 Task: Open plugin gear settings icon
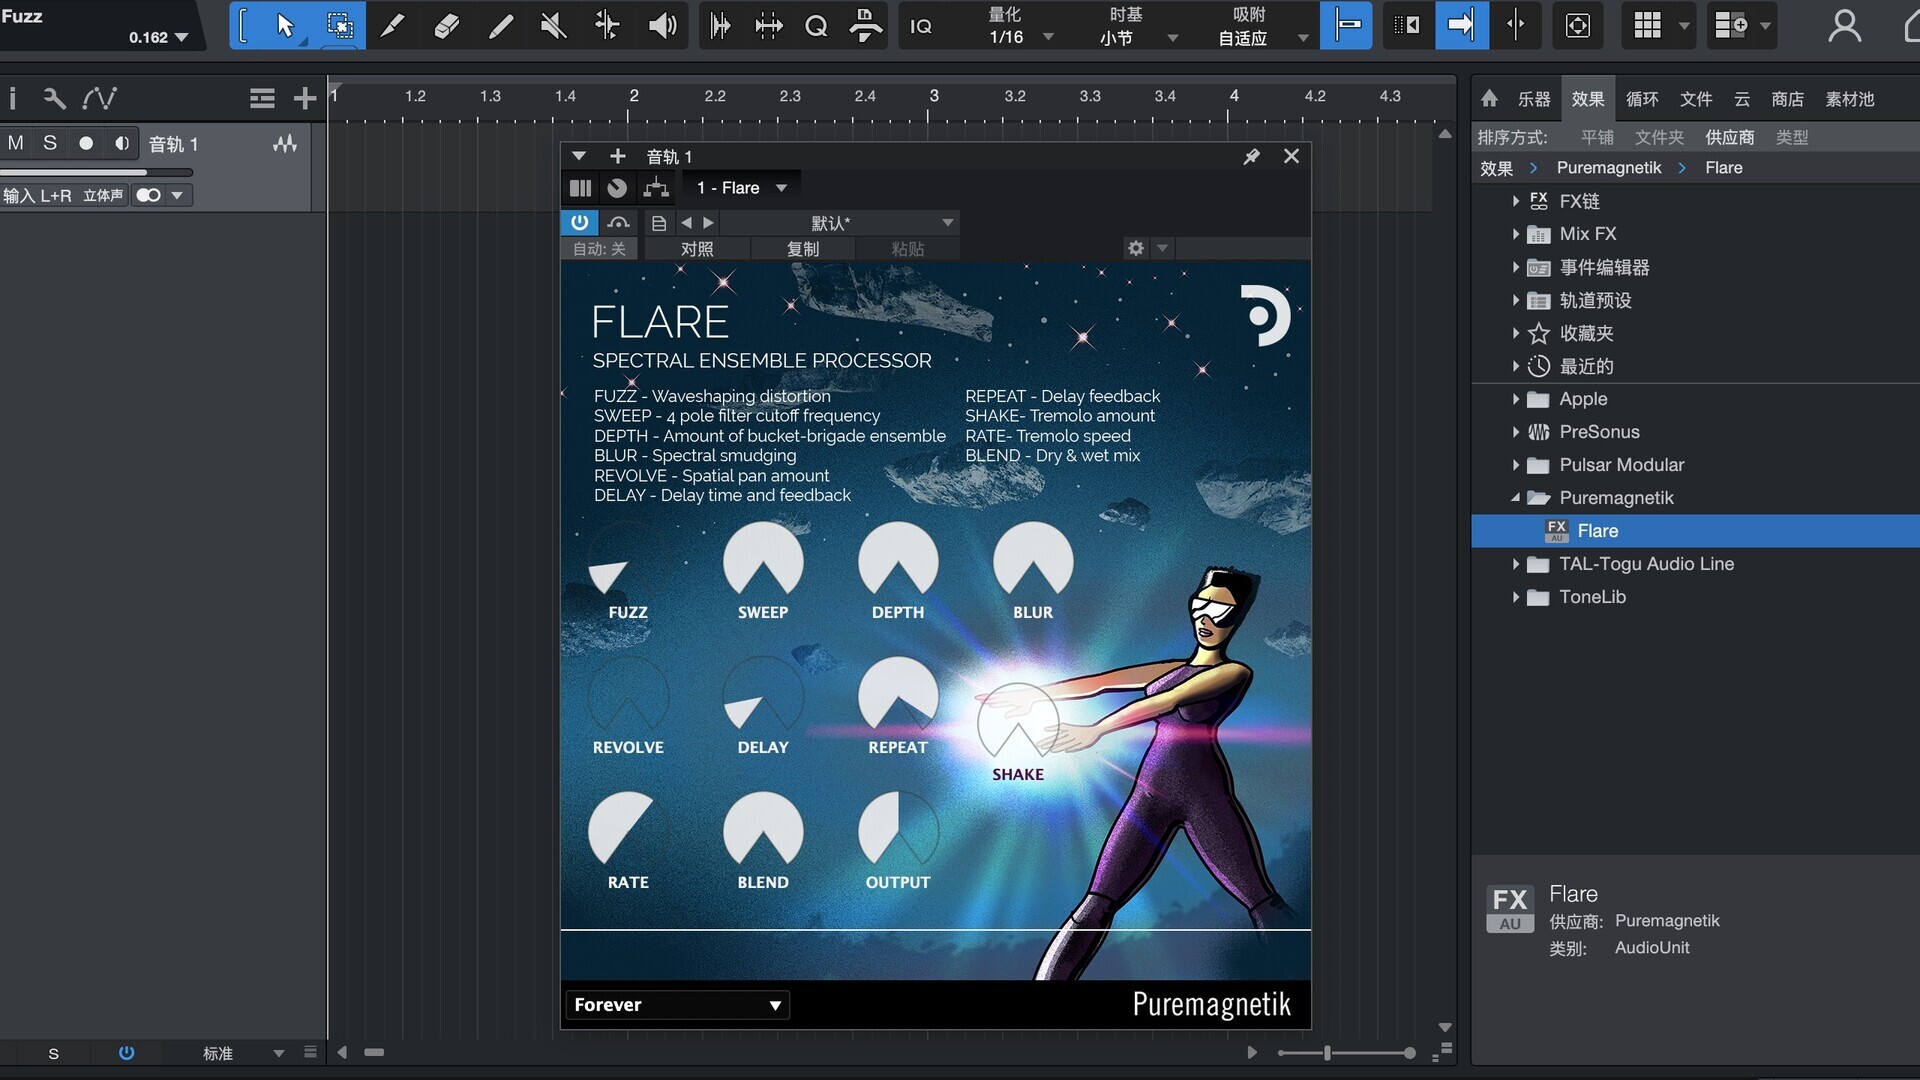1135,248
